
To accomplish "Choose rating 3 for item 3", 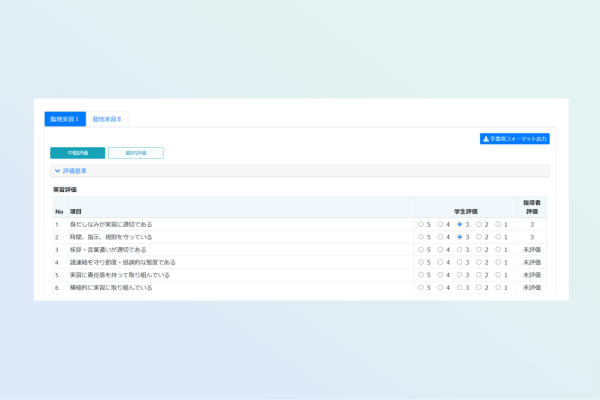I will [459, 250].
